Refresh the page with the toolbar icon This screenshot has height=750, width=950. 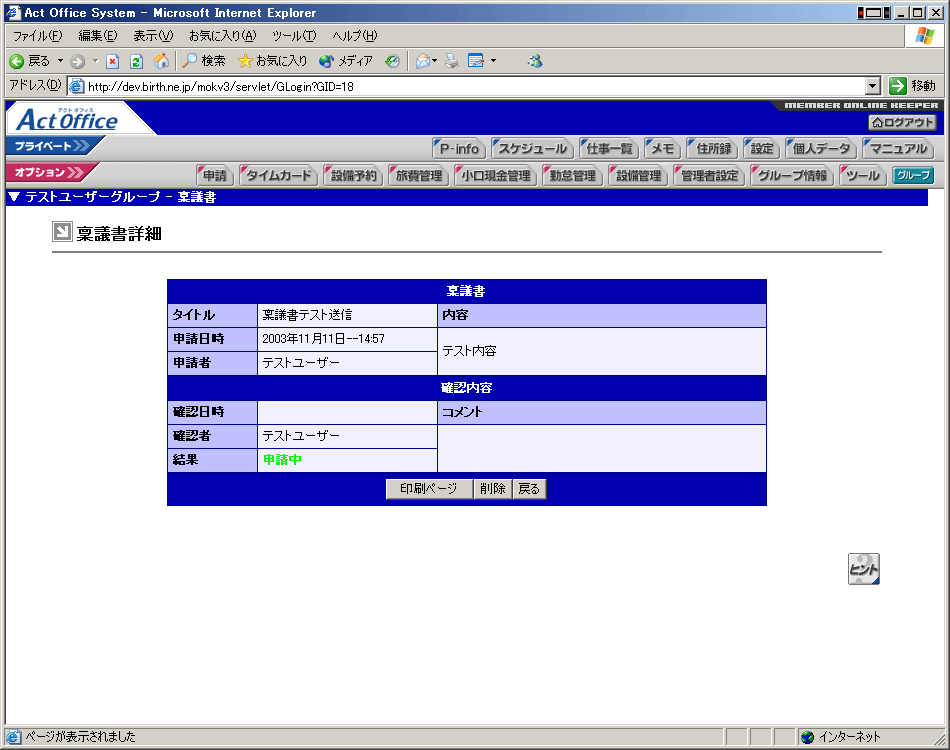(x=137, y=61)
